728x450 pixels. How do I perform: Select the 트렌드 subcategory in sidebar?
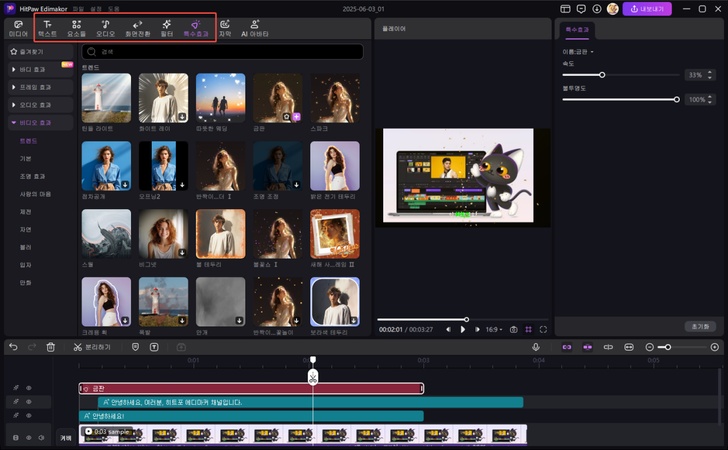click(28, 141)
